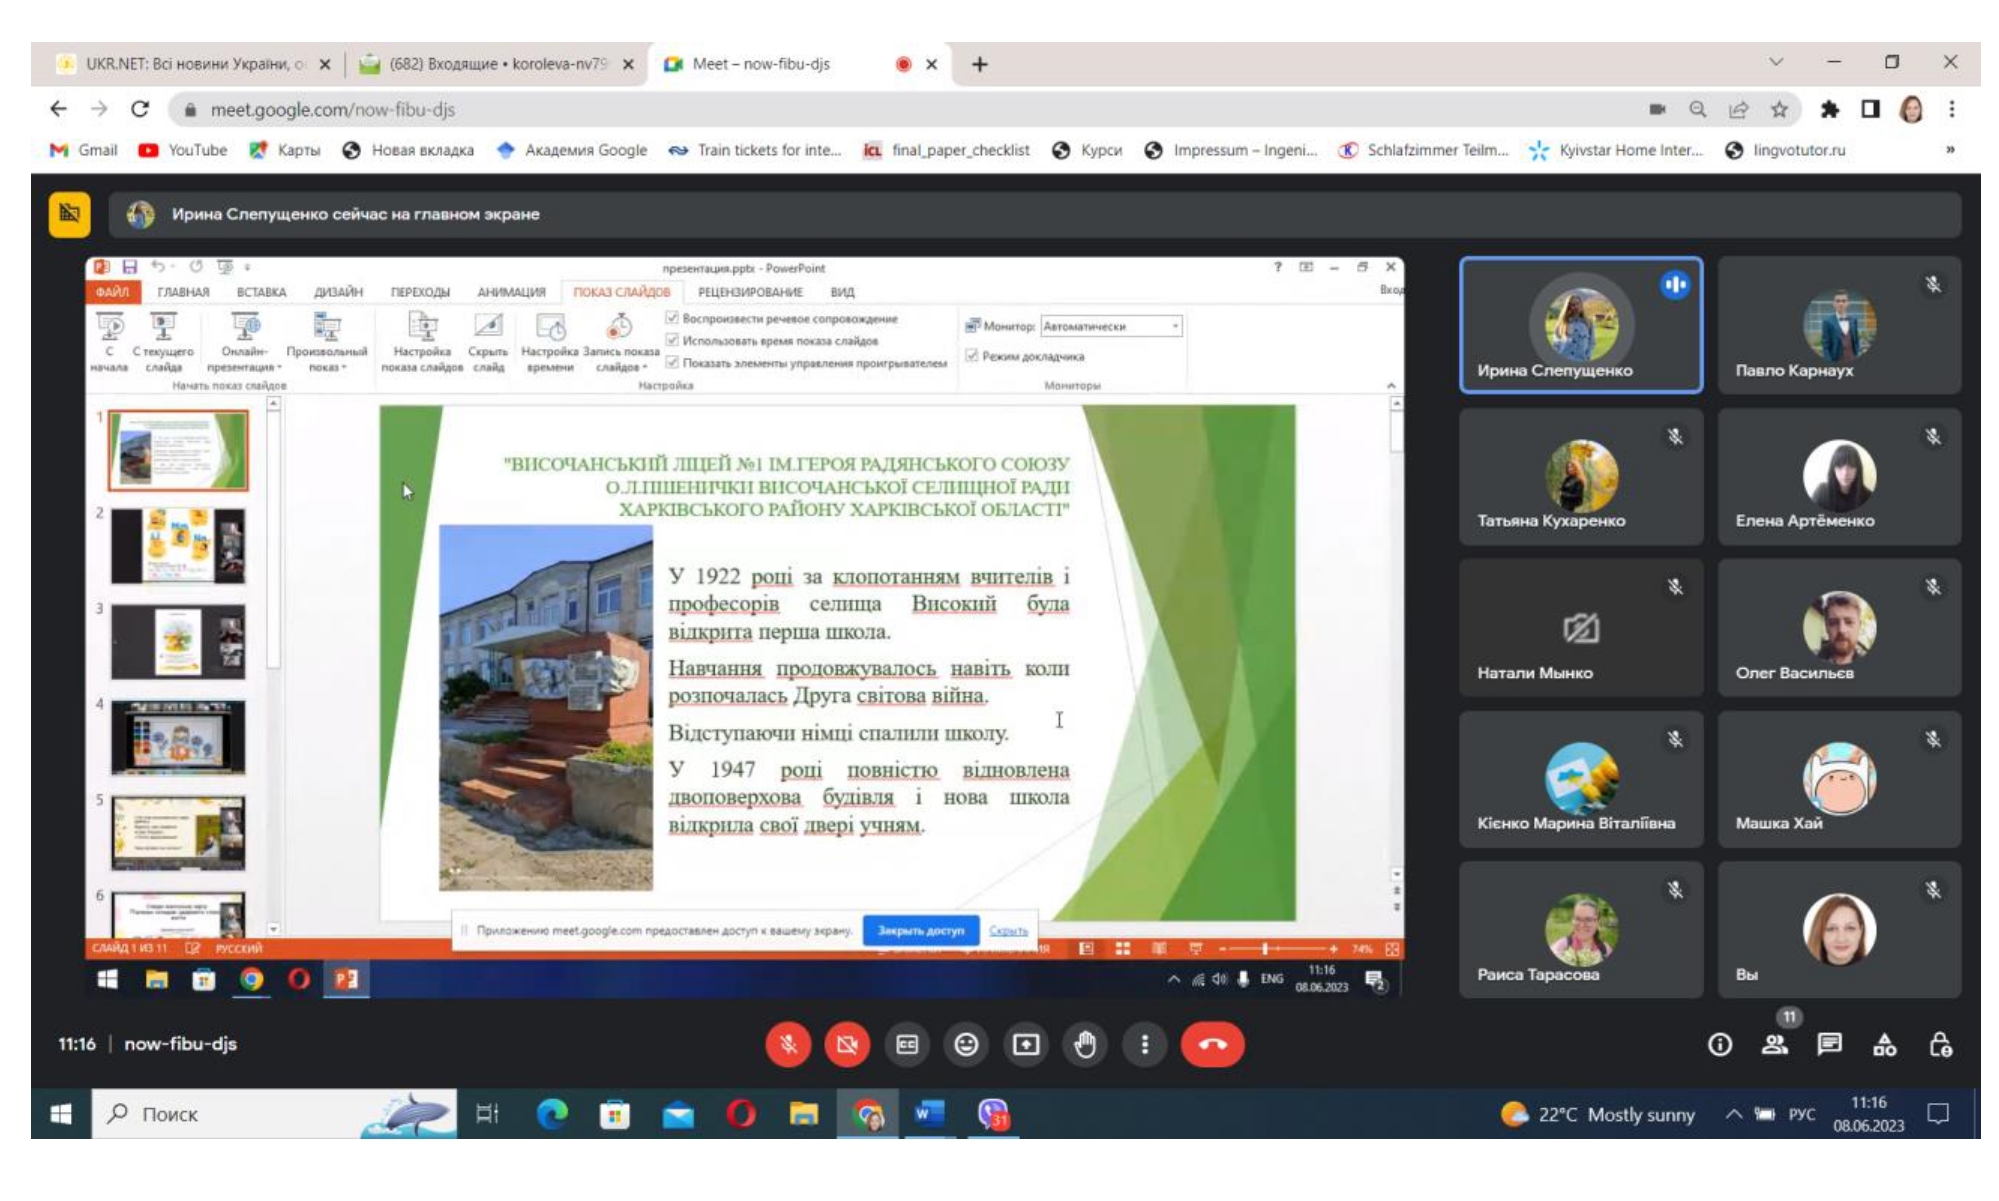Enable closed captions with the CC button
The width and height of the screenshot is (1999, 1201).
click(x=907, y=1045)
